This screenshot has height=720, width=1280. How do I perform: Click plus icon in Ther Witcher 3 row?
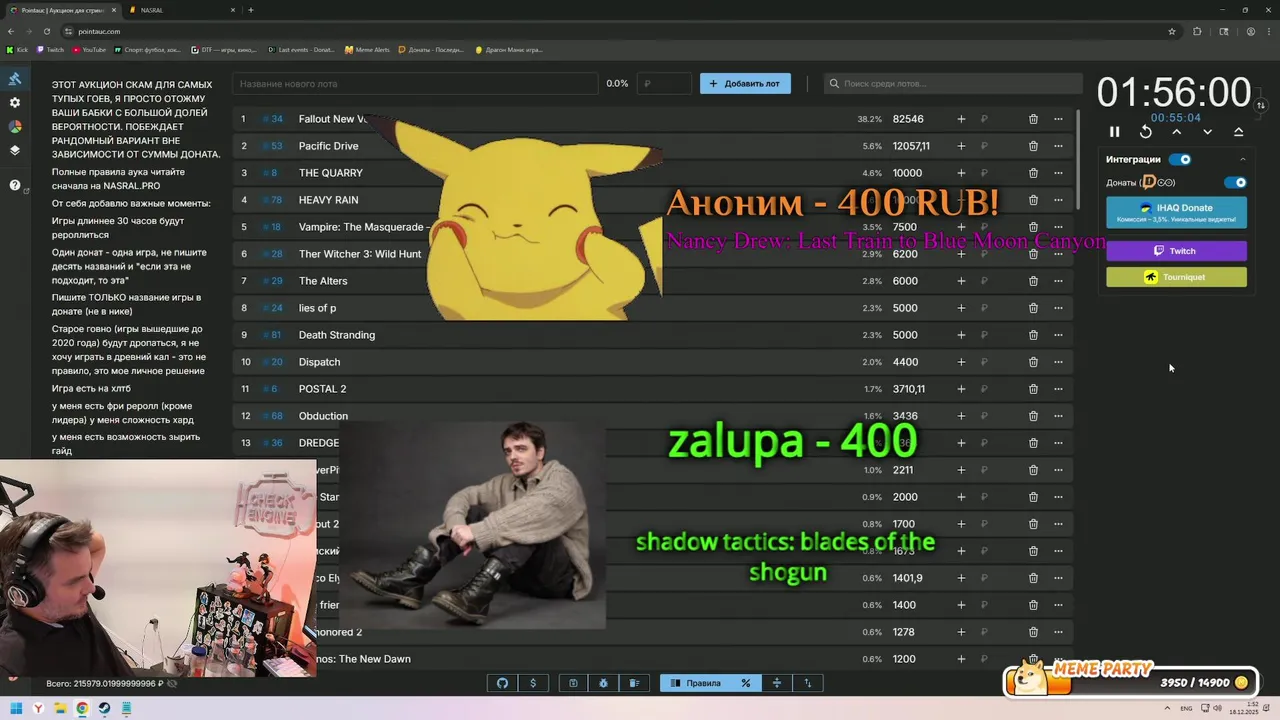point(961,254)
